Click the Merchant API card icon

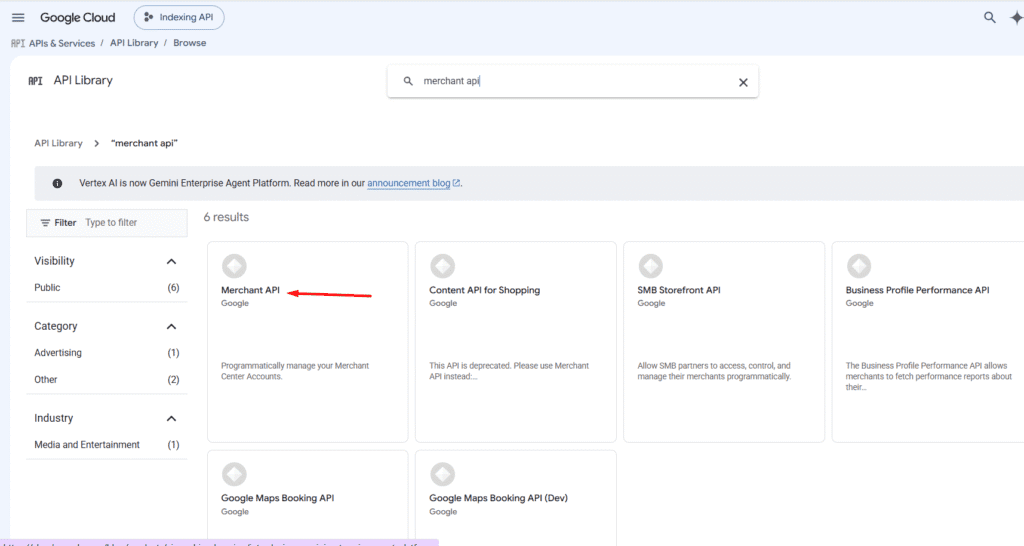point(234,266)
